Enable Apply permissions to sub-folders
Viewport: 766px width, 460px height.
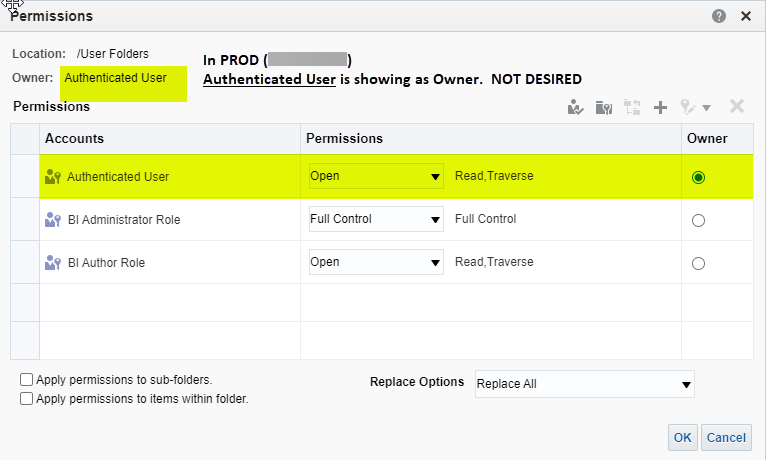point(26,379)
